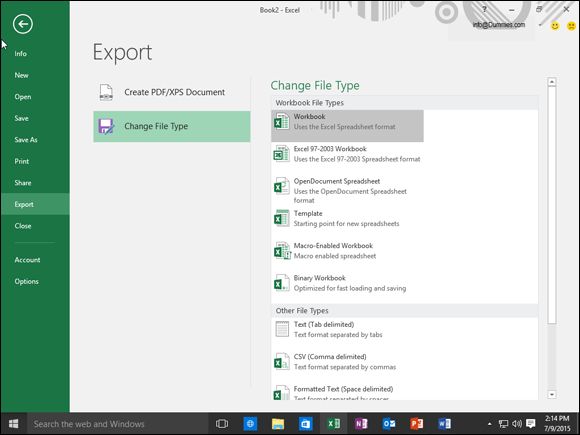Go back using the circular back arrow
The image size is (580, 435).
pyautogui.click(x=23, y=24)
